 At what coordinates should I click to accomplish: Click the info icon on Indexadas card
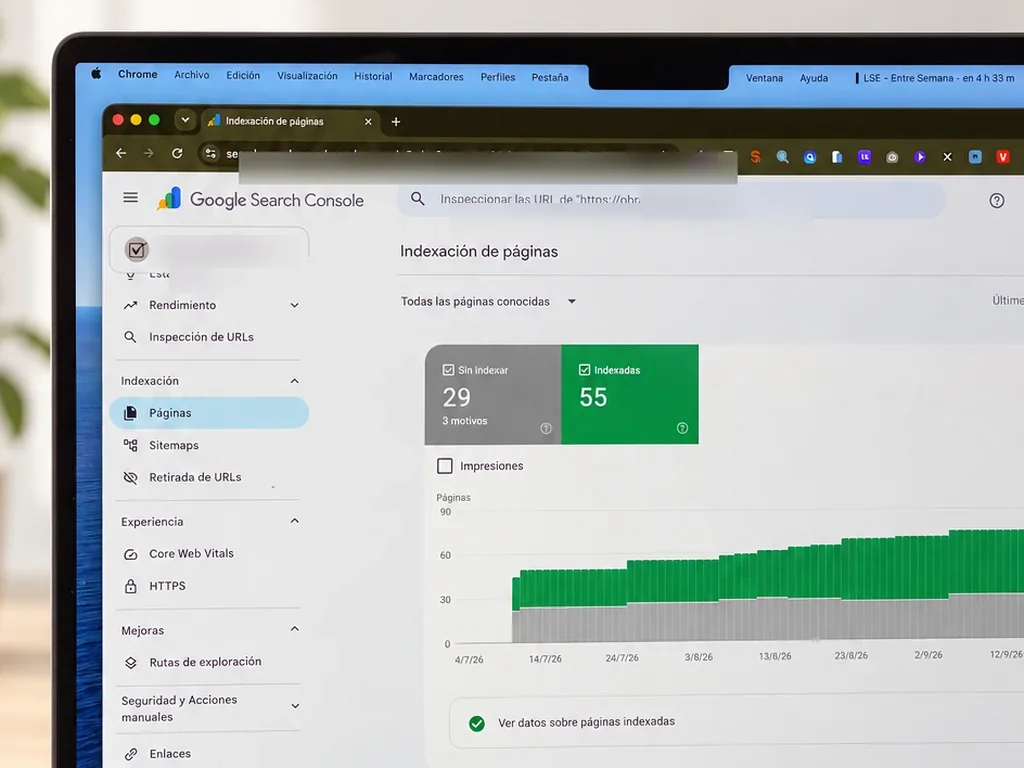682,428
